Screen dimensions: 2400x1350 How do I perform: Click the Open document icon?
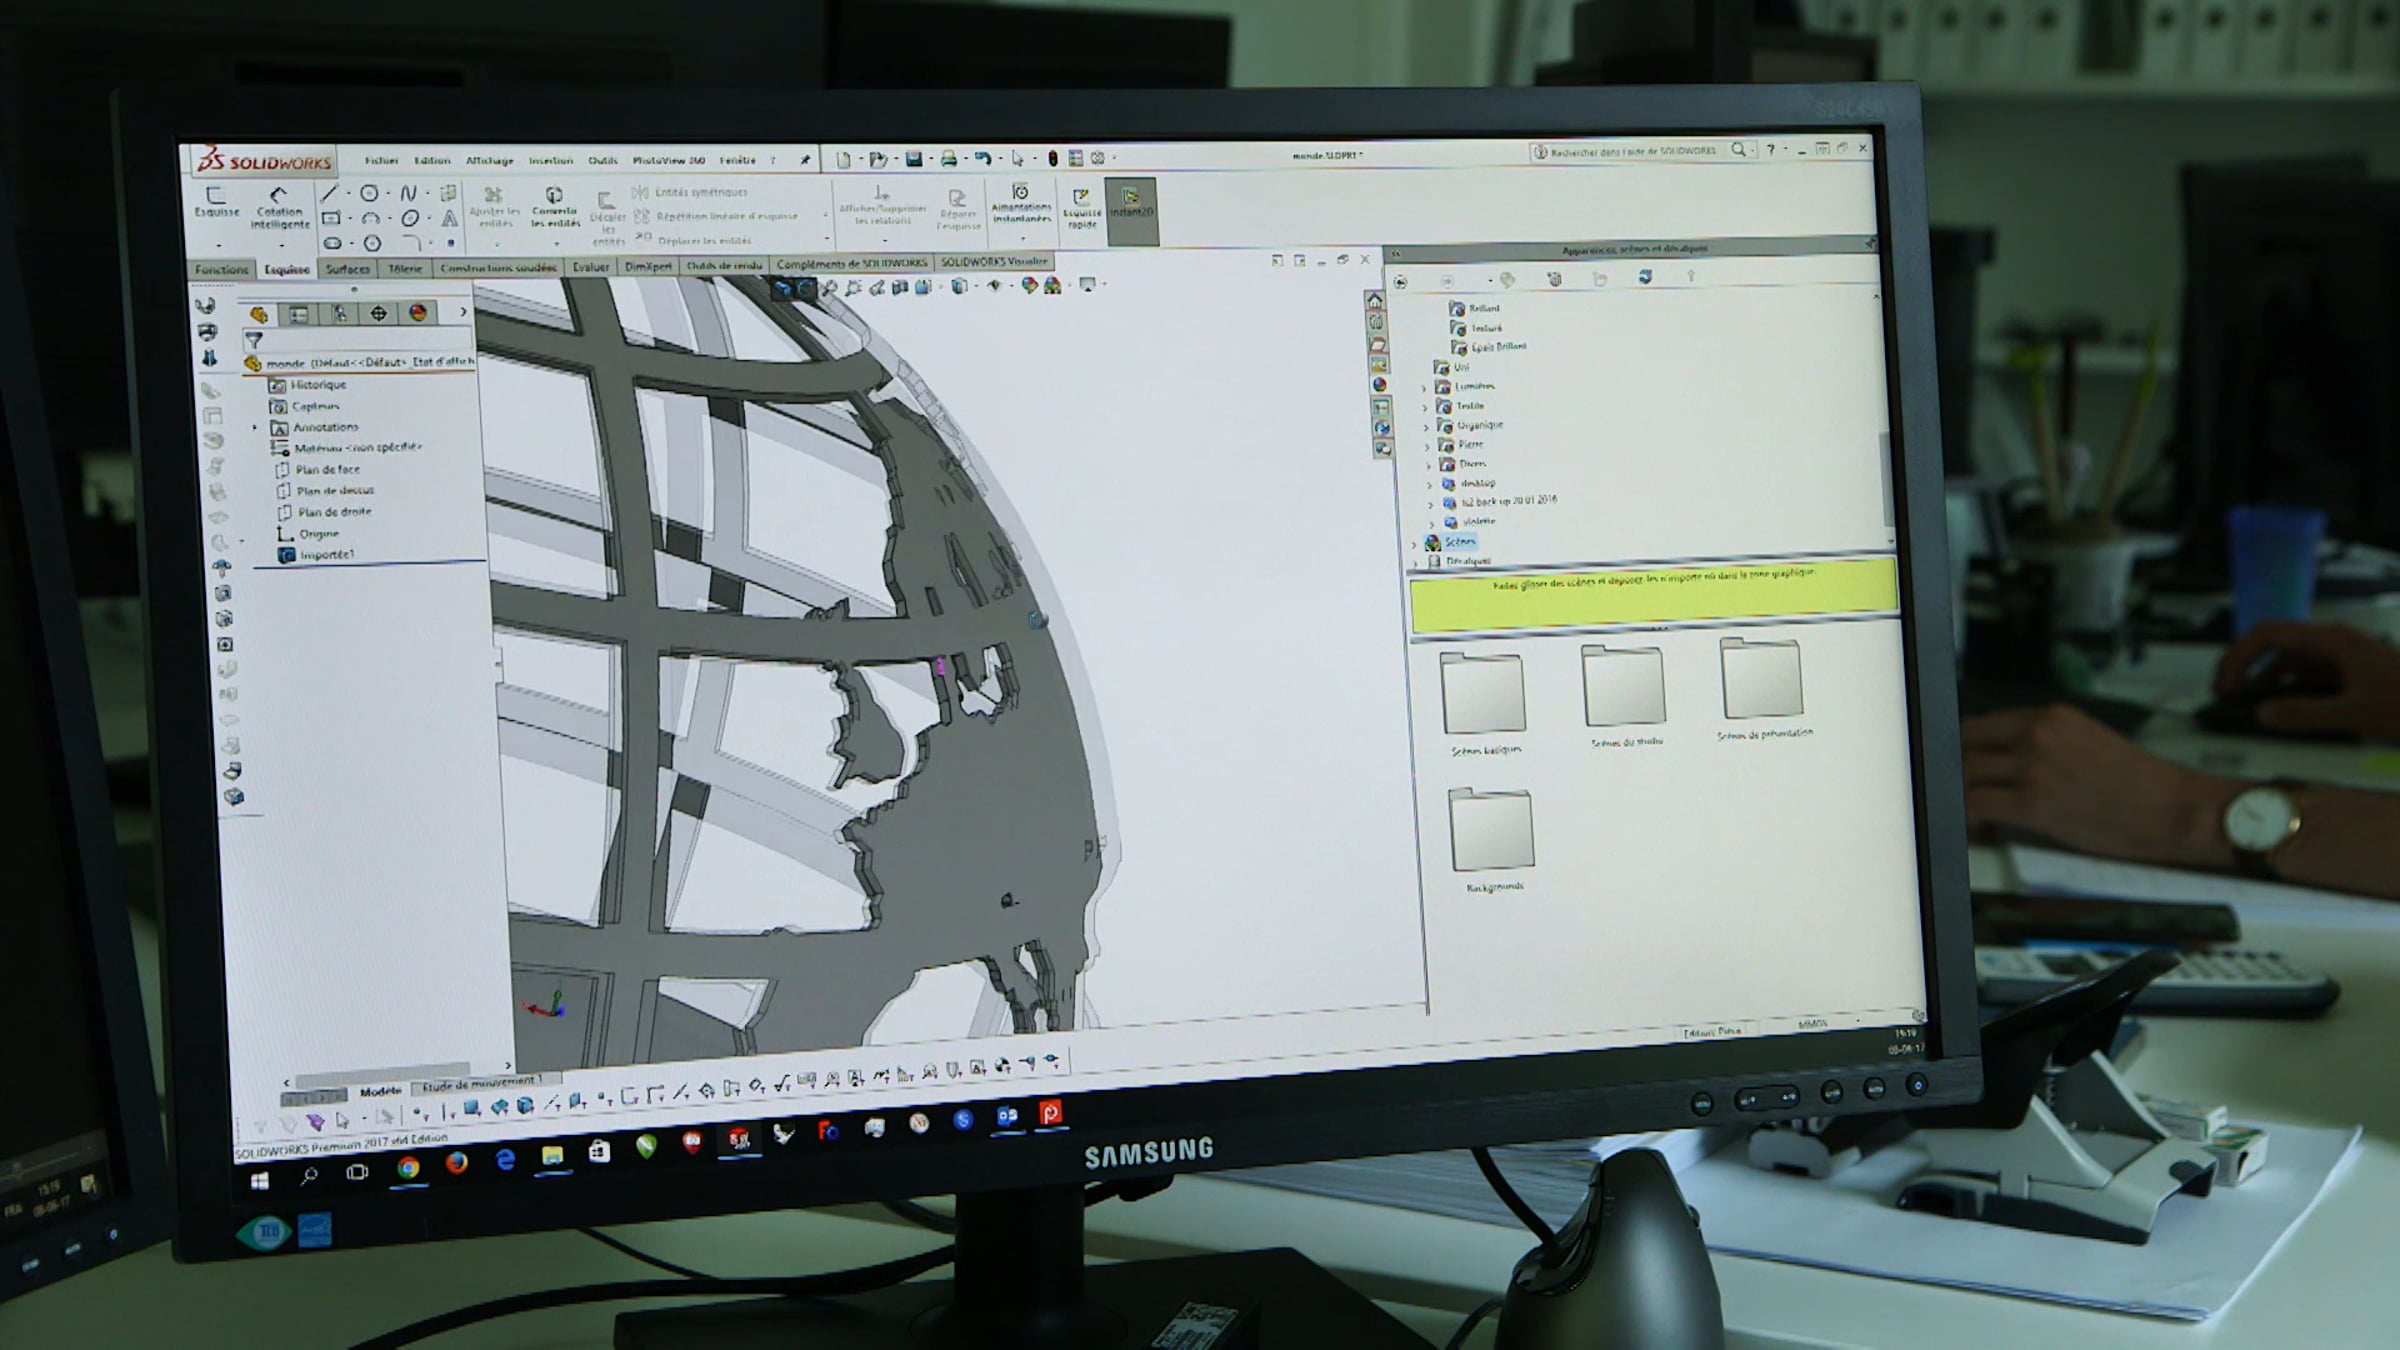pos(878,159)
